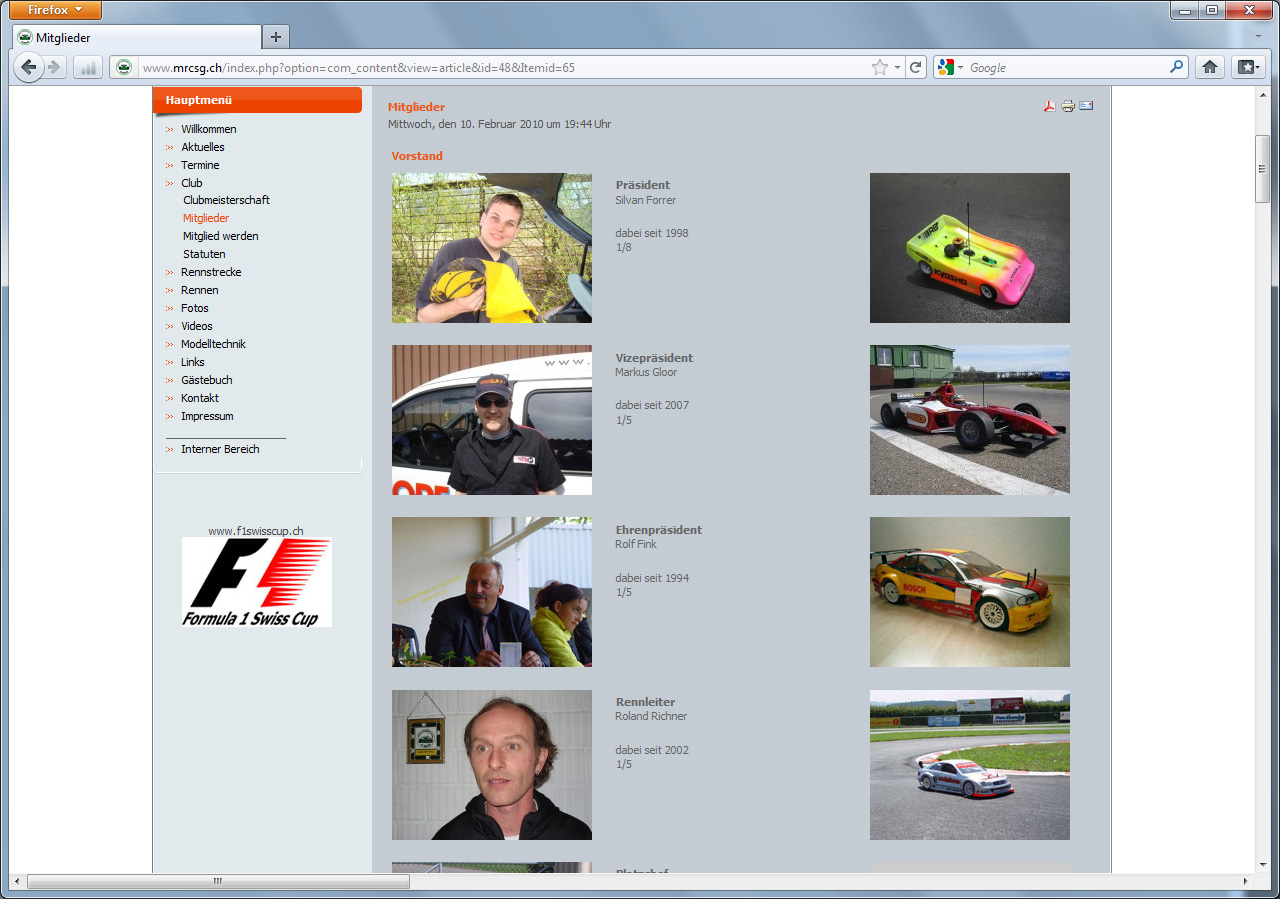Click the Formula 1 Swiss Cup logo
Image resolution: width=1280 pixels, height=899 pixels.
coord(257,583)
